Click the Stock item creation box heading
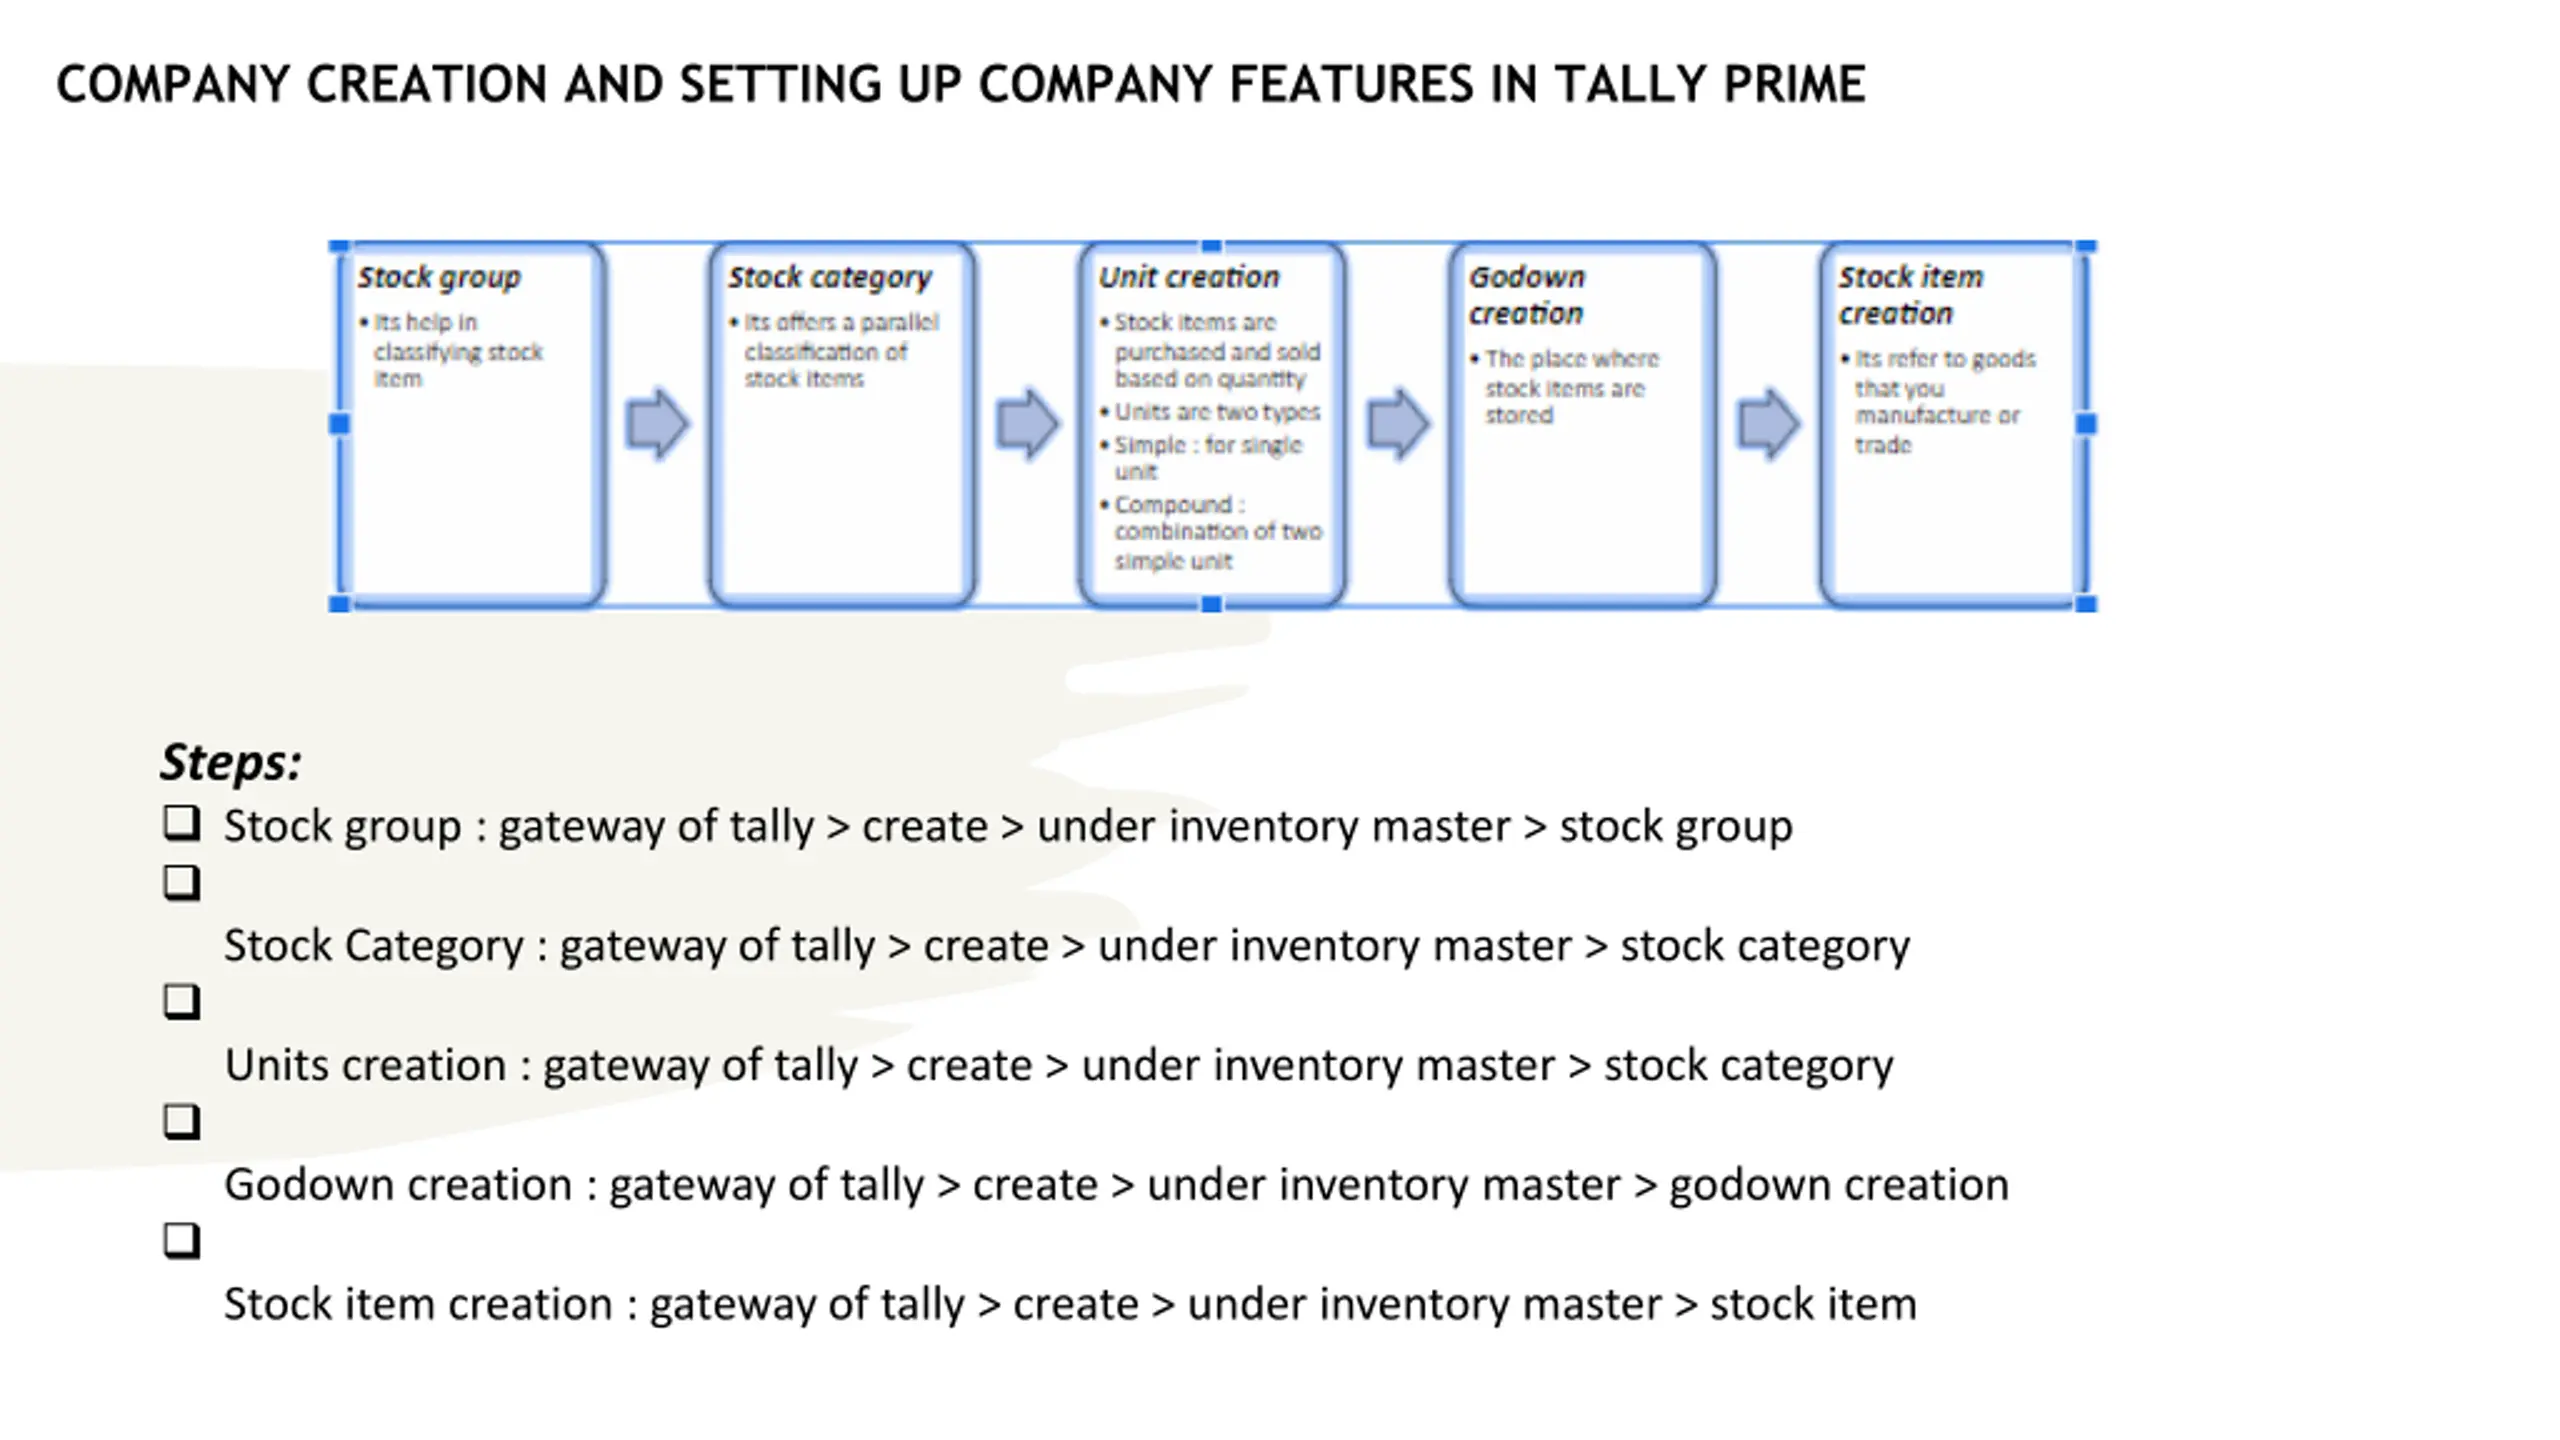The image size is (2560, 1440). pos(1910,295)
